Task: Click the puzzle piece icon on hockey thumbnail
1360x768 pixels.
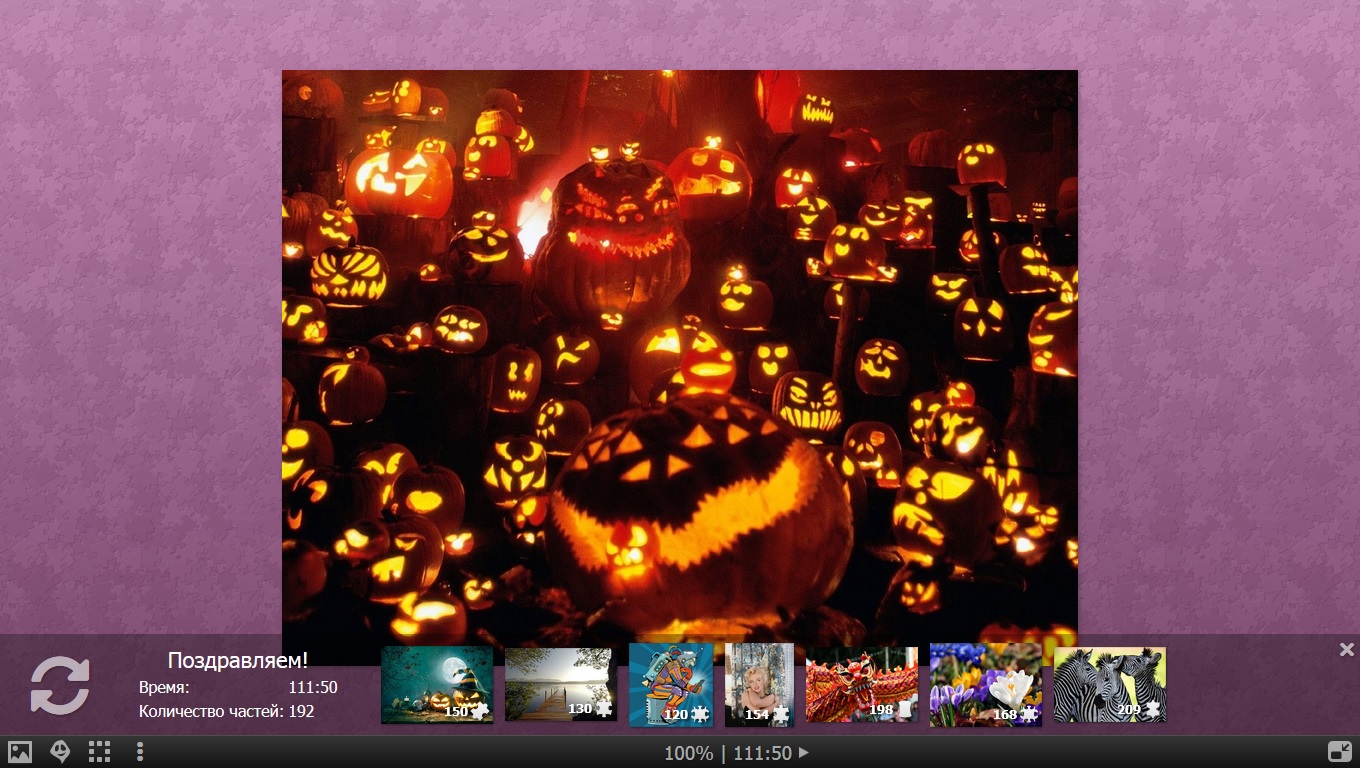Action: coord(700,714)
